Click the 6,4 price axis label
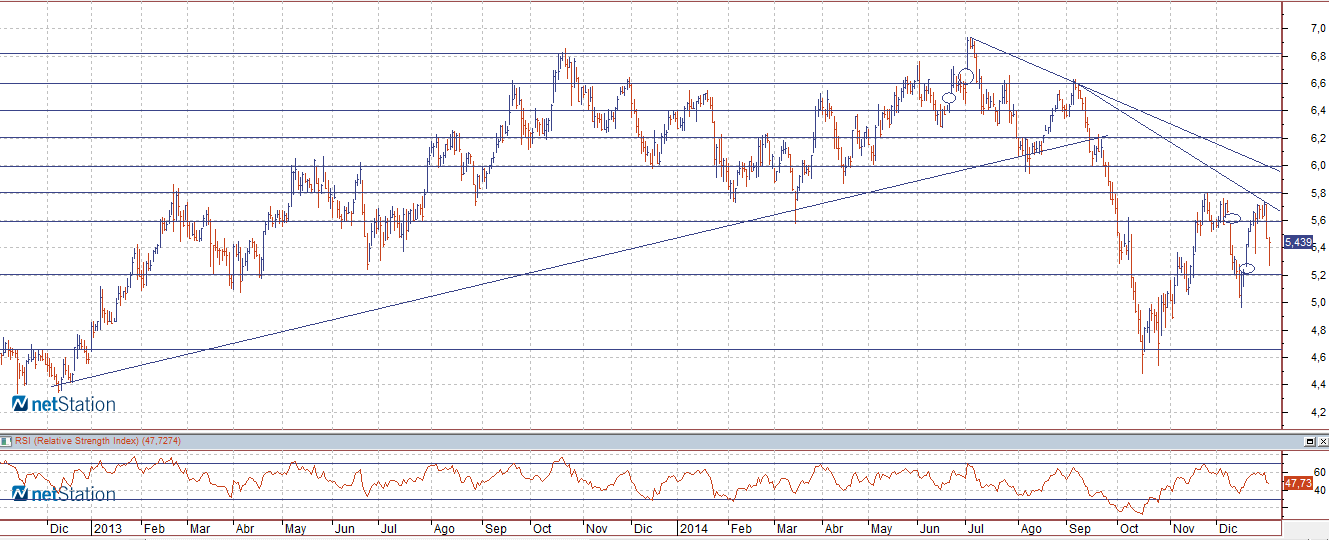This screenshot has height=540, width=1329. (1319, 111)
